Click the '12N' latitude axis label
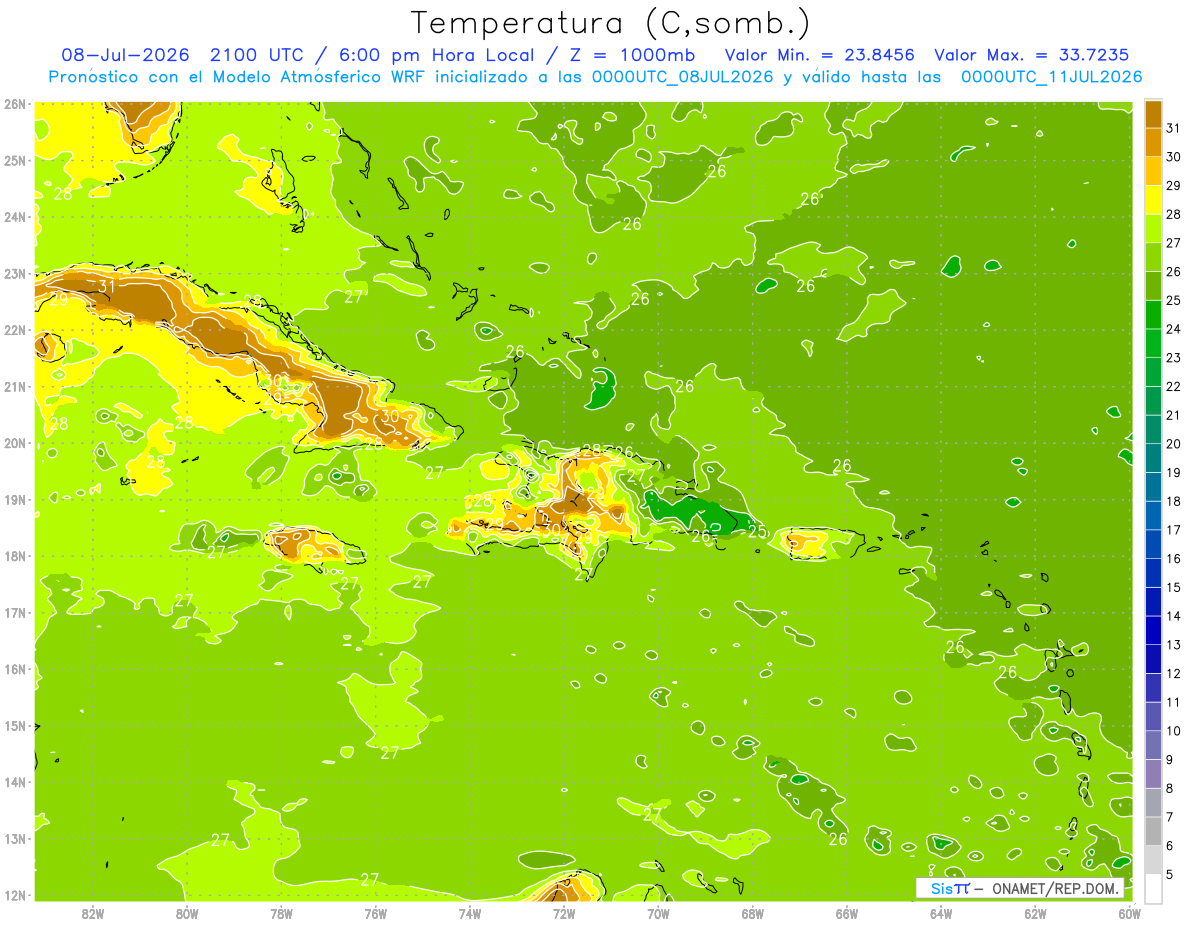The height and width of the screenshot is (927, 1200). click(15, 895)
